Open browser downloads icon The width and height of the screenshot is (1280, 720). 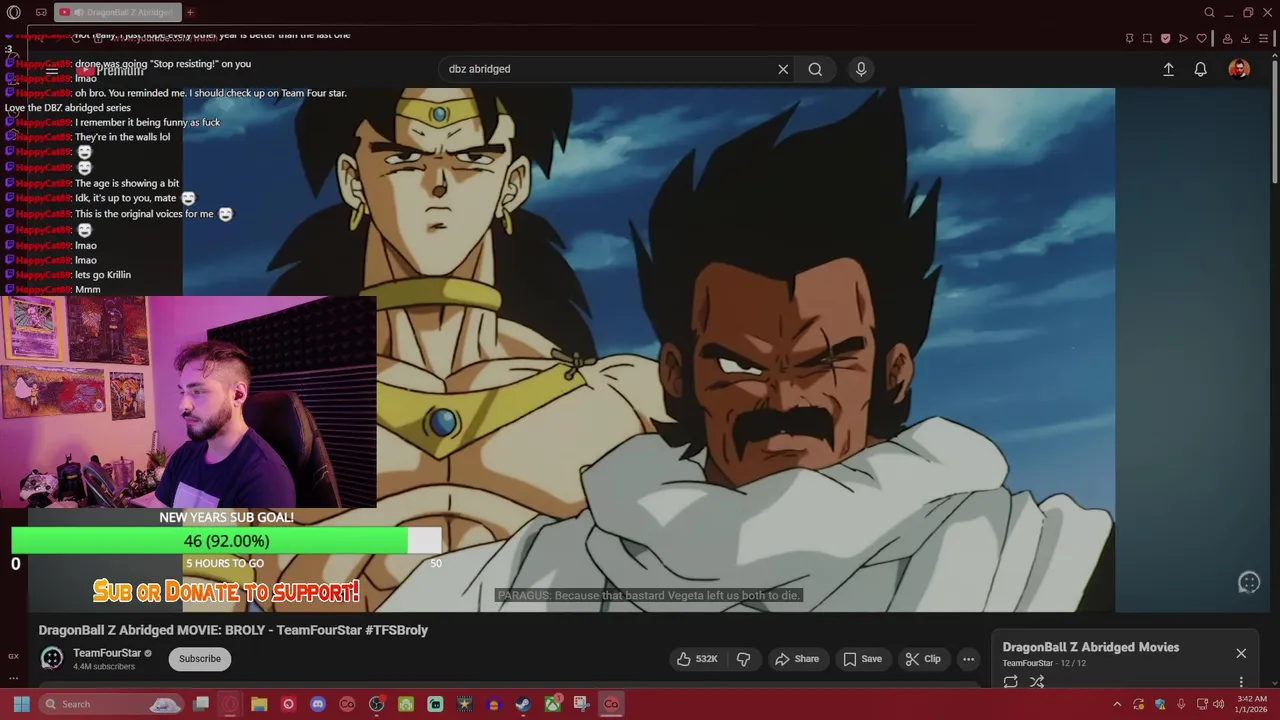(x=1245, y=38)
